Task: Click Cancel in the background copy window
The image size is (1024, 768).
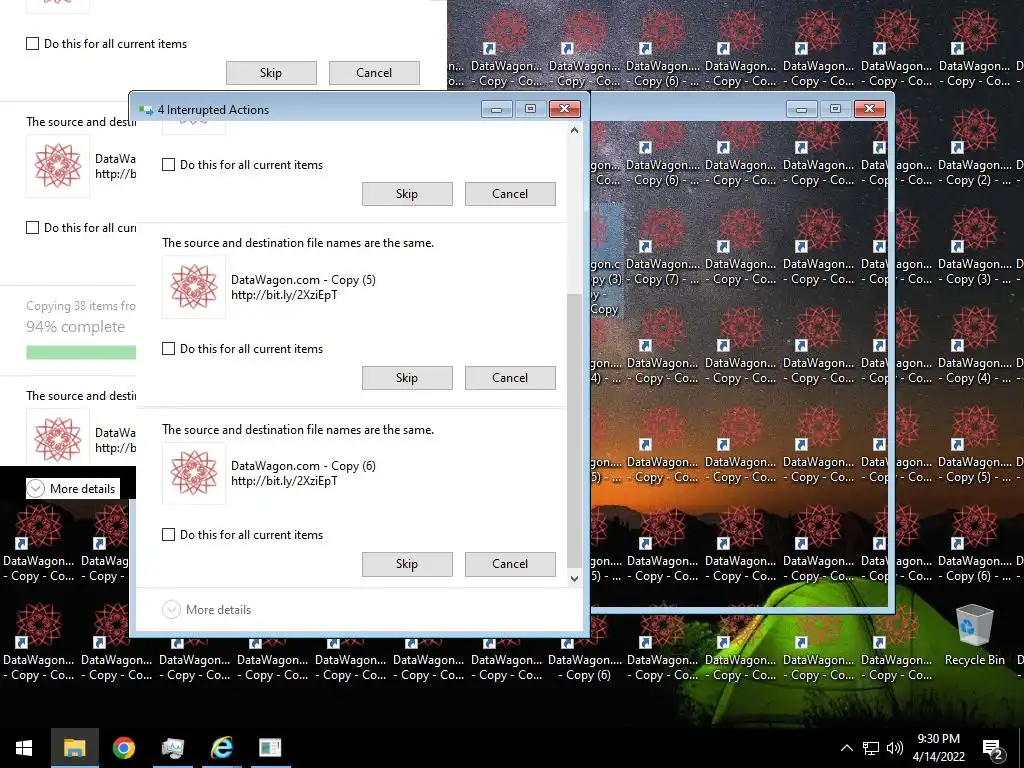Action: click(374, 72)
